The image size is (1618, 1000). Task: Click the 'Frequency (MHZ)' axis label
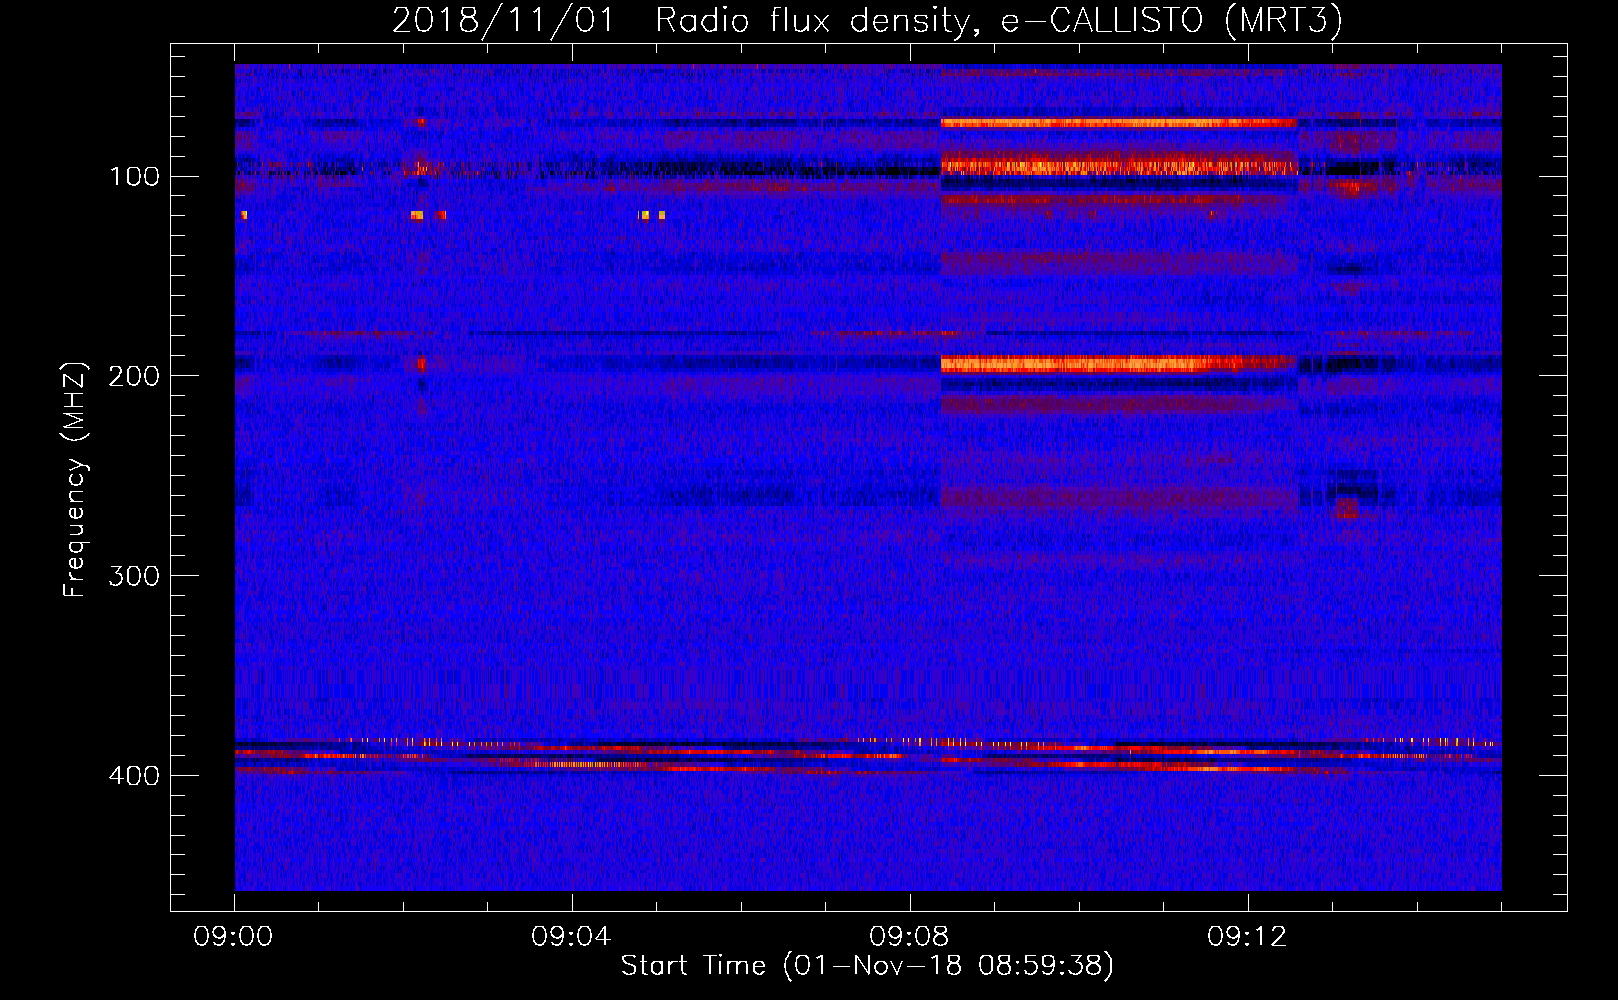click(x=75, y=479)
